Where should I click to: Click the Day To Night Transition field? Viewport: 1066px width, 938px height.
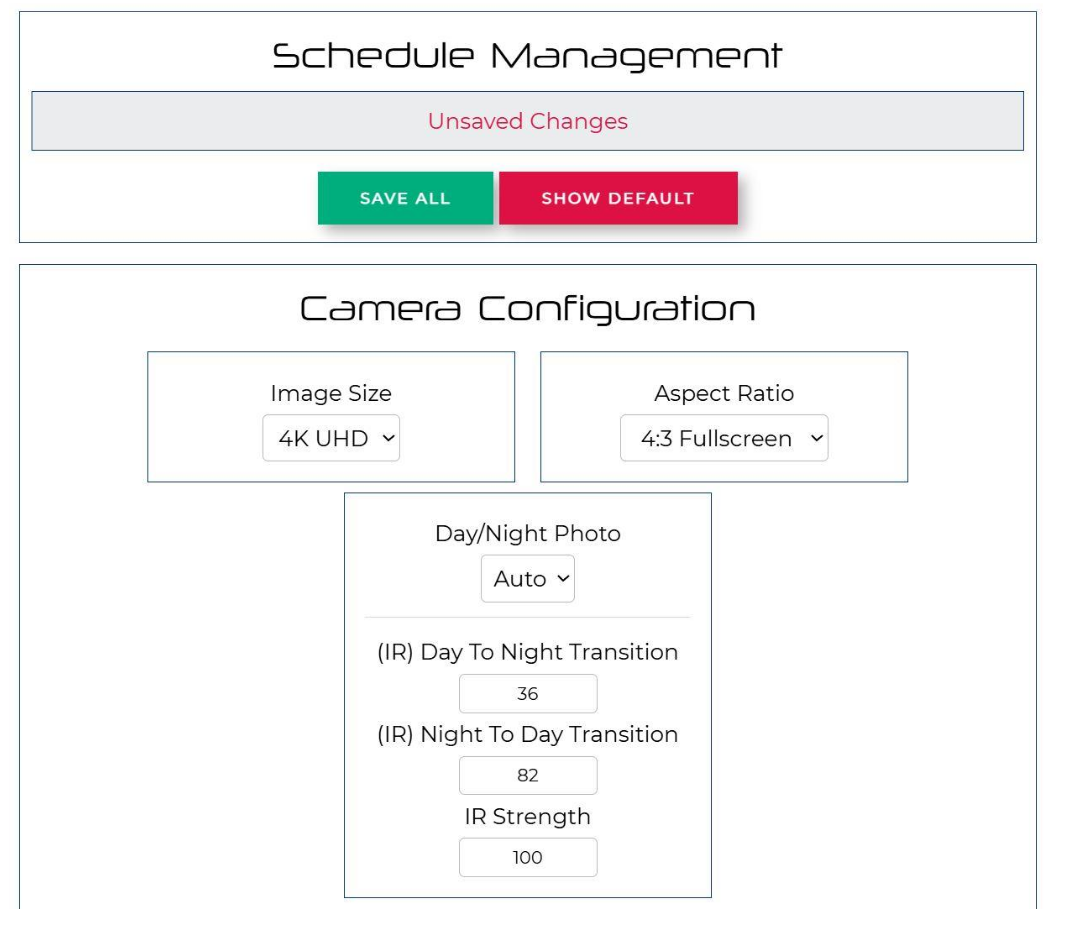pos(527,694)
